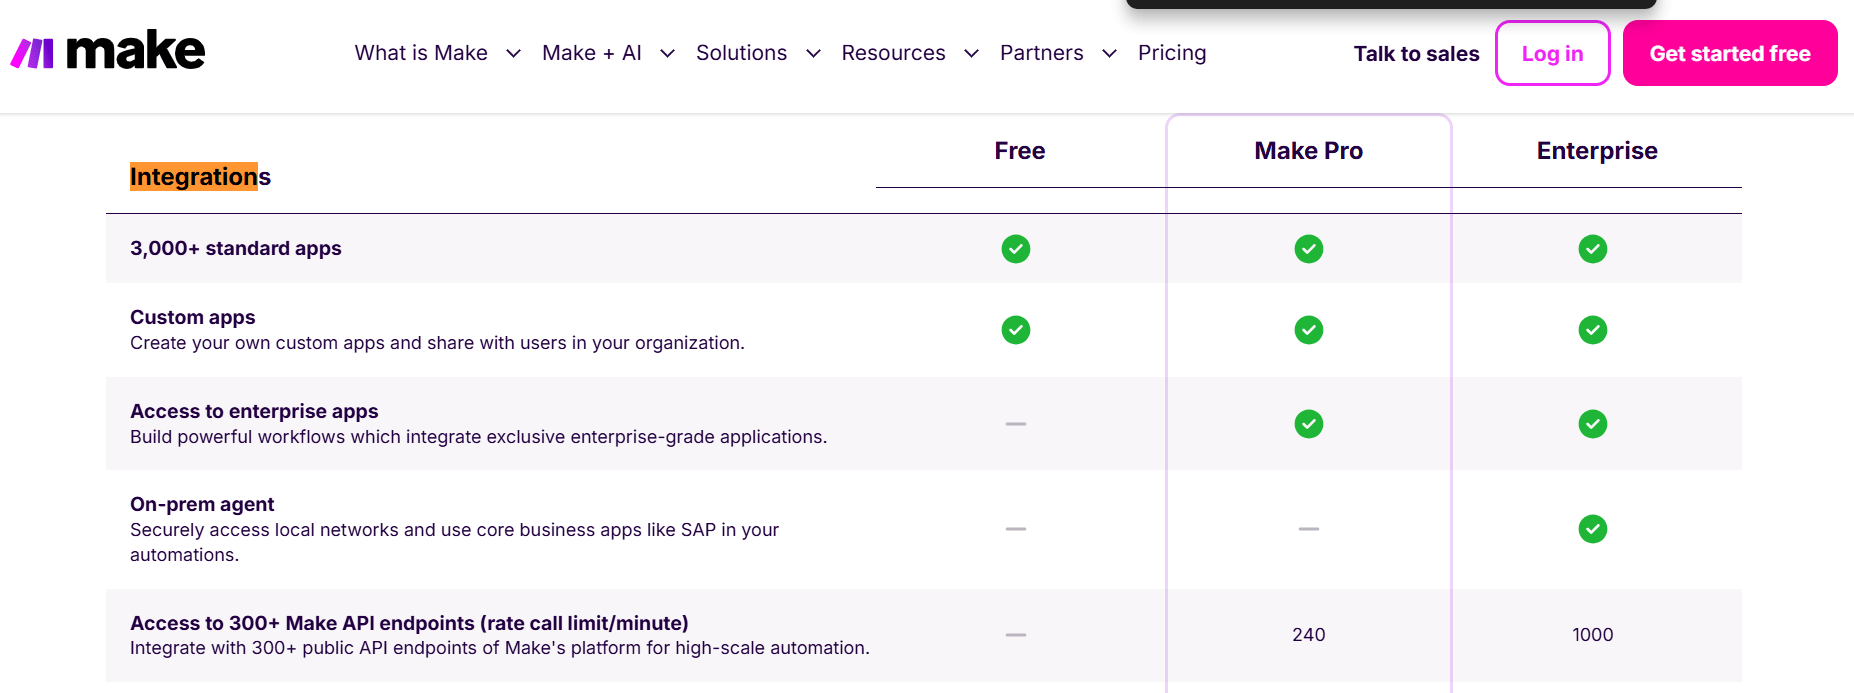This screenshot has width=1854, height=693.
Task: Open the Resources navigation menu
Action: 893,53
